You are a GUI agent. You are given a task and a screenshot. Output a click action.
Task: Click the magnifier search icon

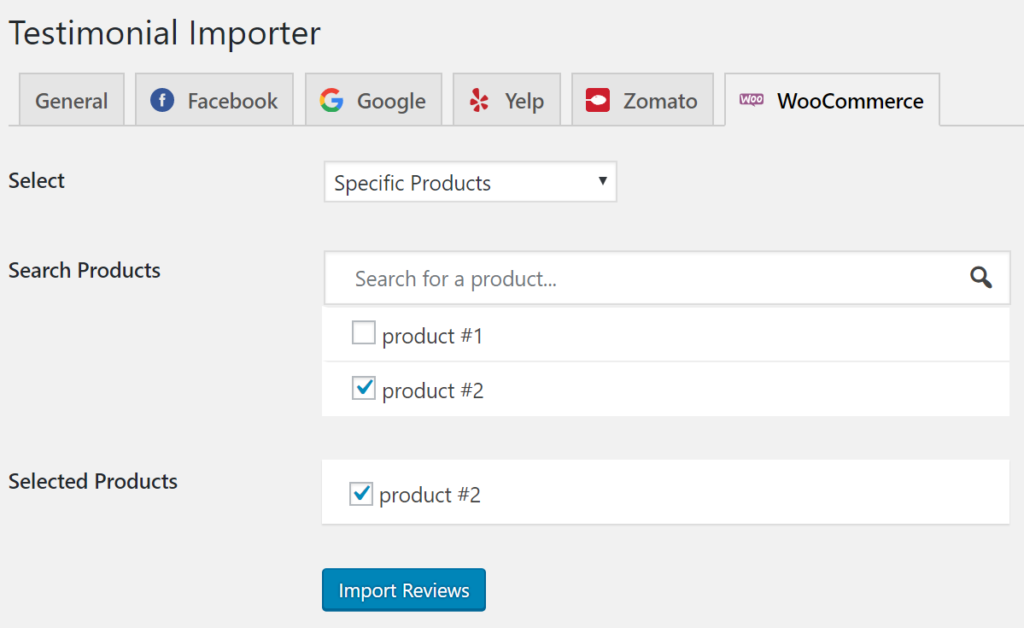981,277
